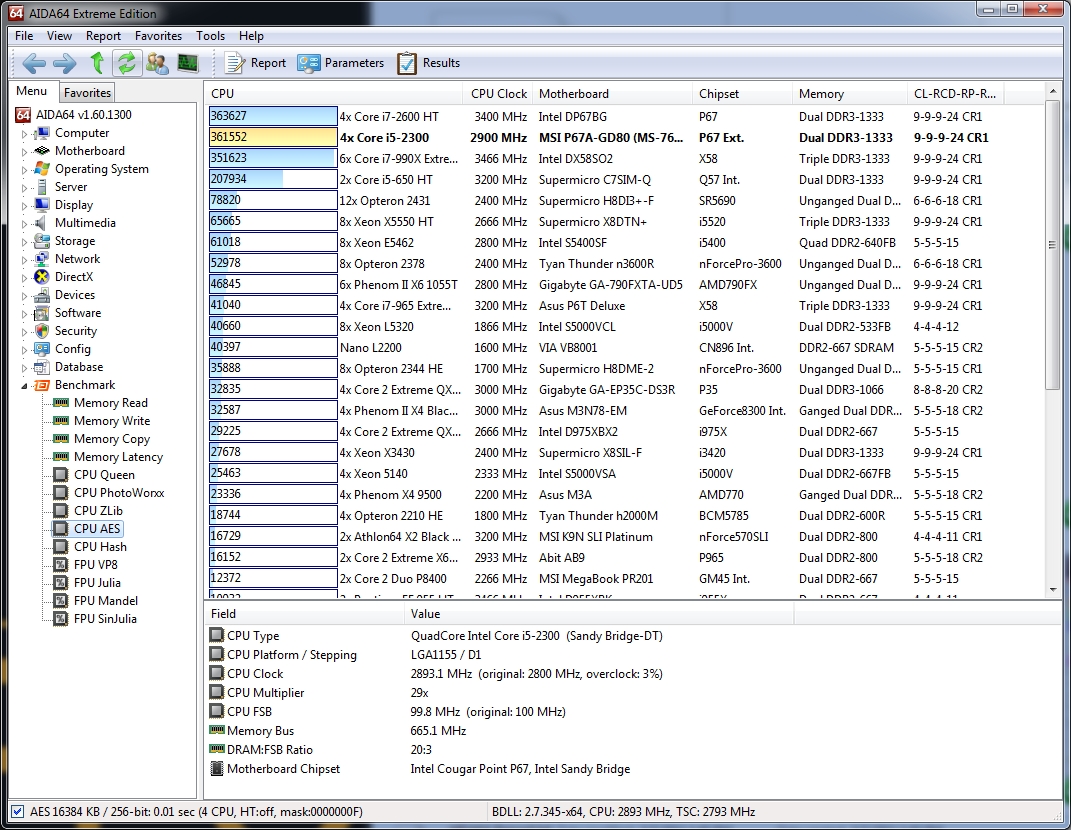Open benchmark Parameters in the toolbar

[x=340, y=63]
